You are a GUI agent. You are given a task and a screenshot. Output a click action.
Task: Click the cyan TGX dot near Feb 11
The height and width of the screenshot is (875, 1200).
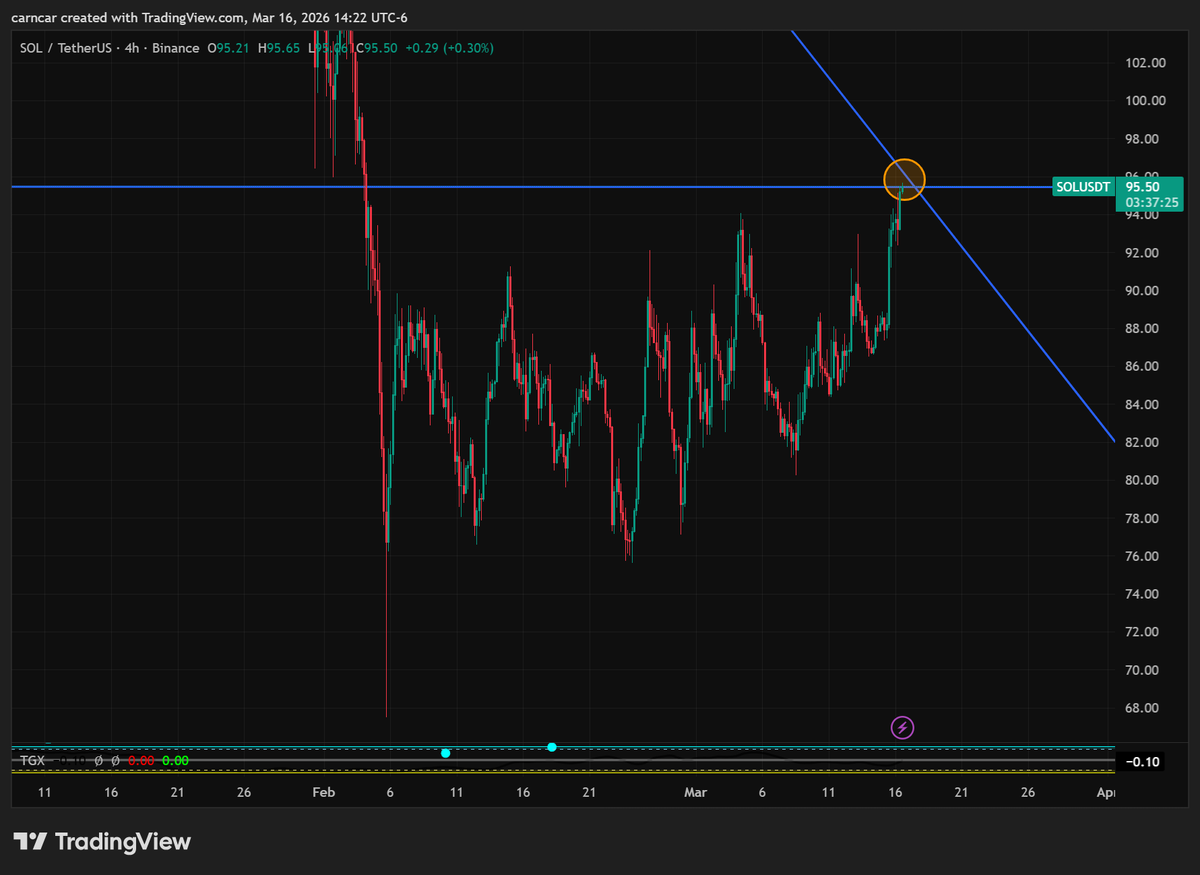pos(445,753)
